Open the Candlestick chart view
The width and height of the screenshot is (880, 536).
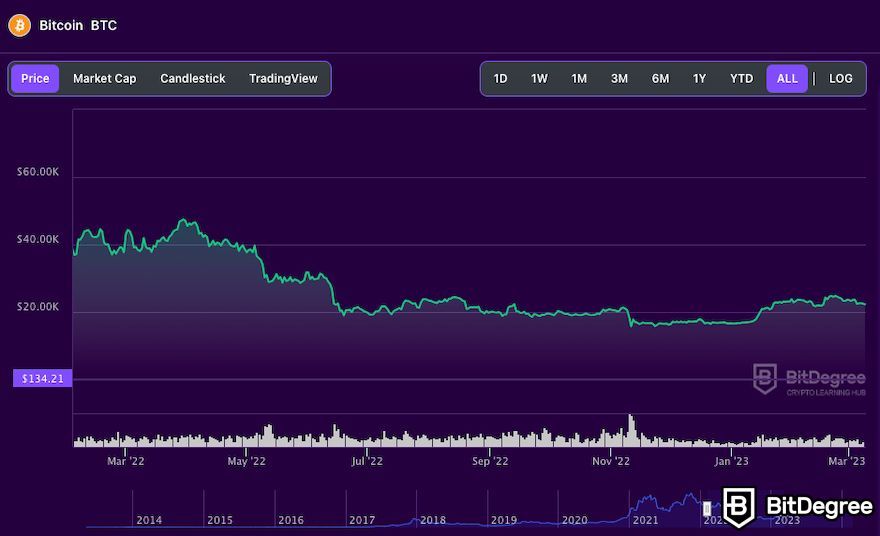[x=192, y=79]
